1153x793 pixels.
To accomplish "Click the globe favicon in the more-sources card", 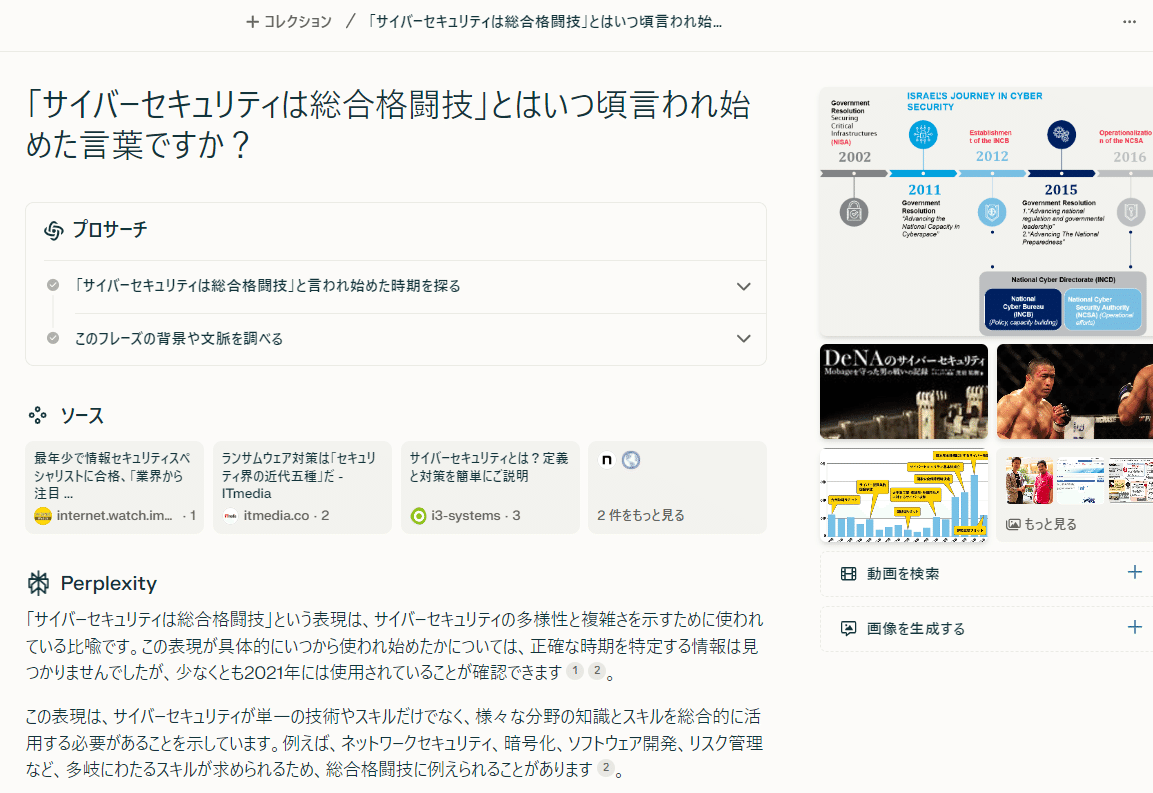I will 631,460.
